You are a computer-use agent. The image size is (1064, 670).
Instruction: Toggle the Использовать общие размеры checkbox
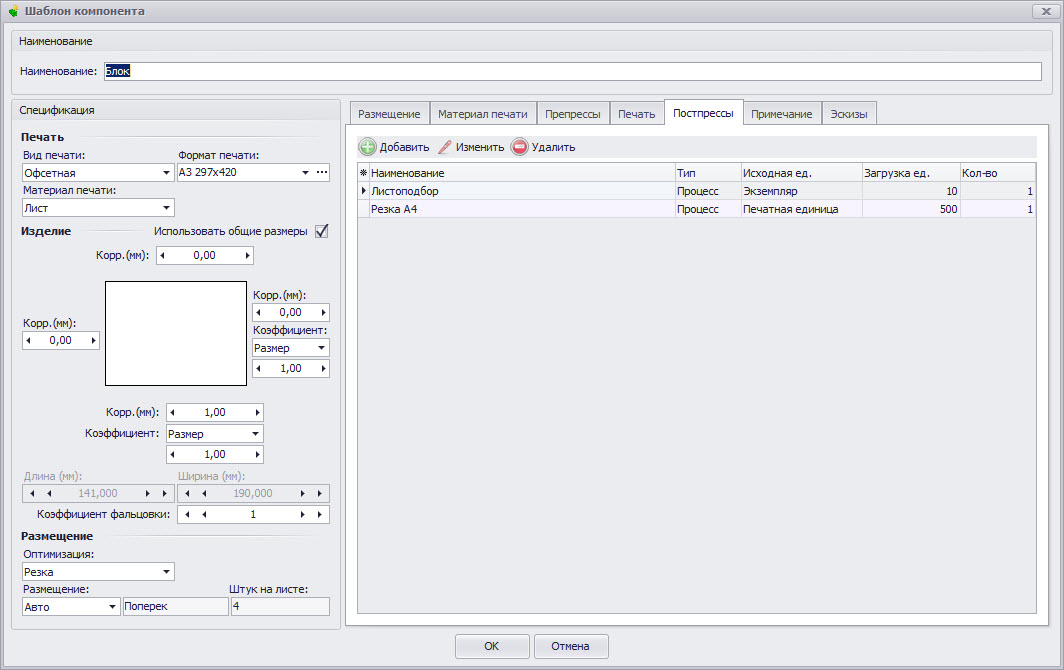tap(322, 231)
